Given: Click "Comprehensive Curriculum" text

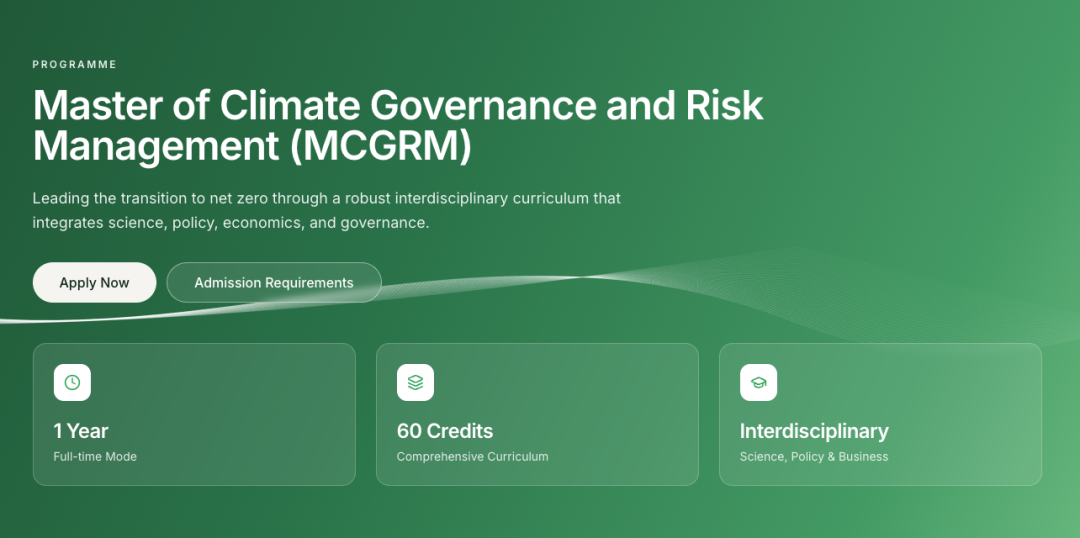Looking at the screenshot, I should 472,457.
